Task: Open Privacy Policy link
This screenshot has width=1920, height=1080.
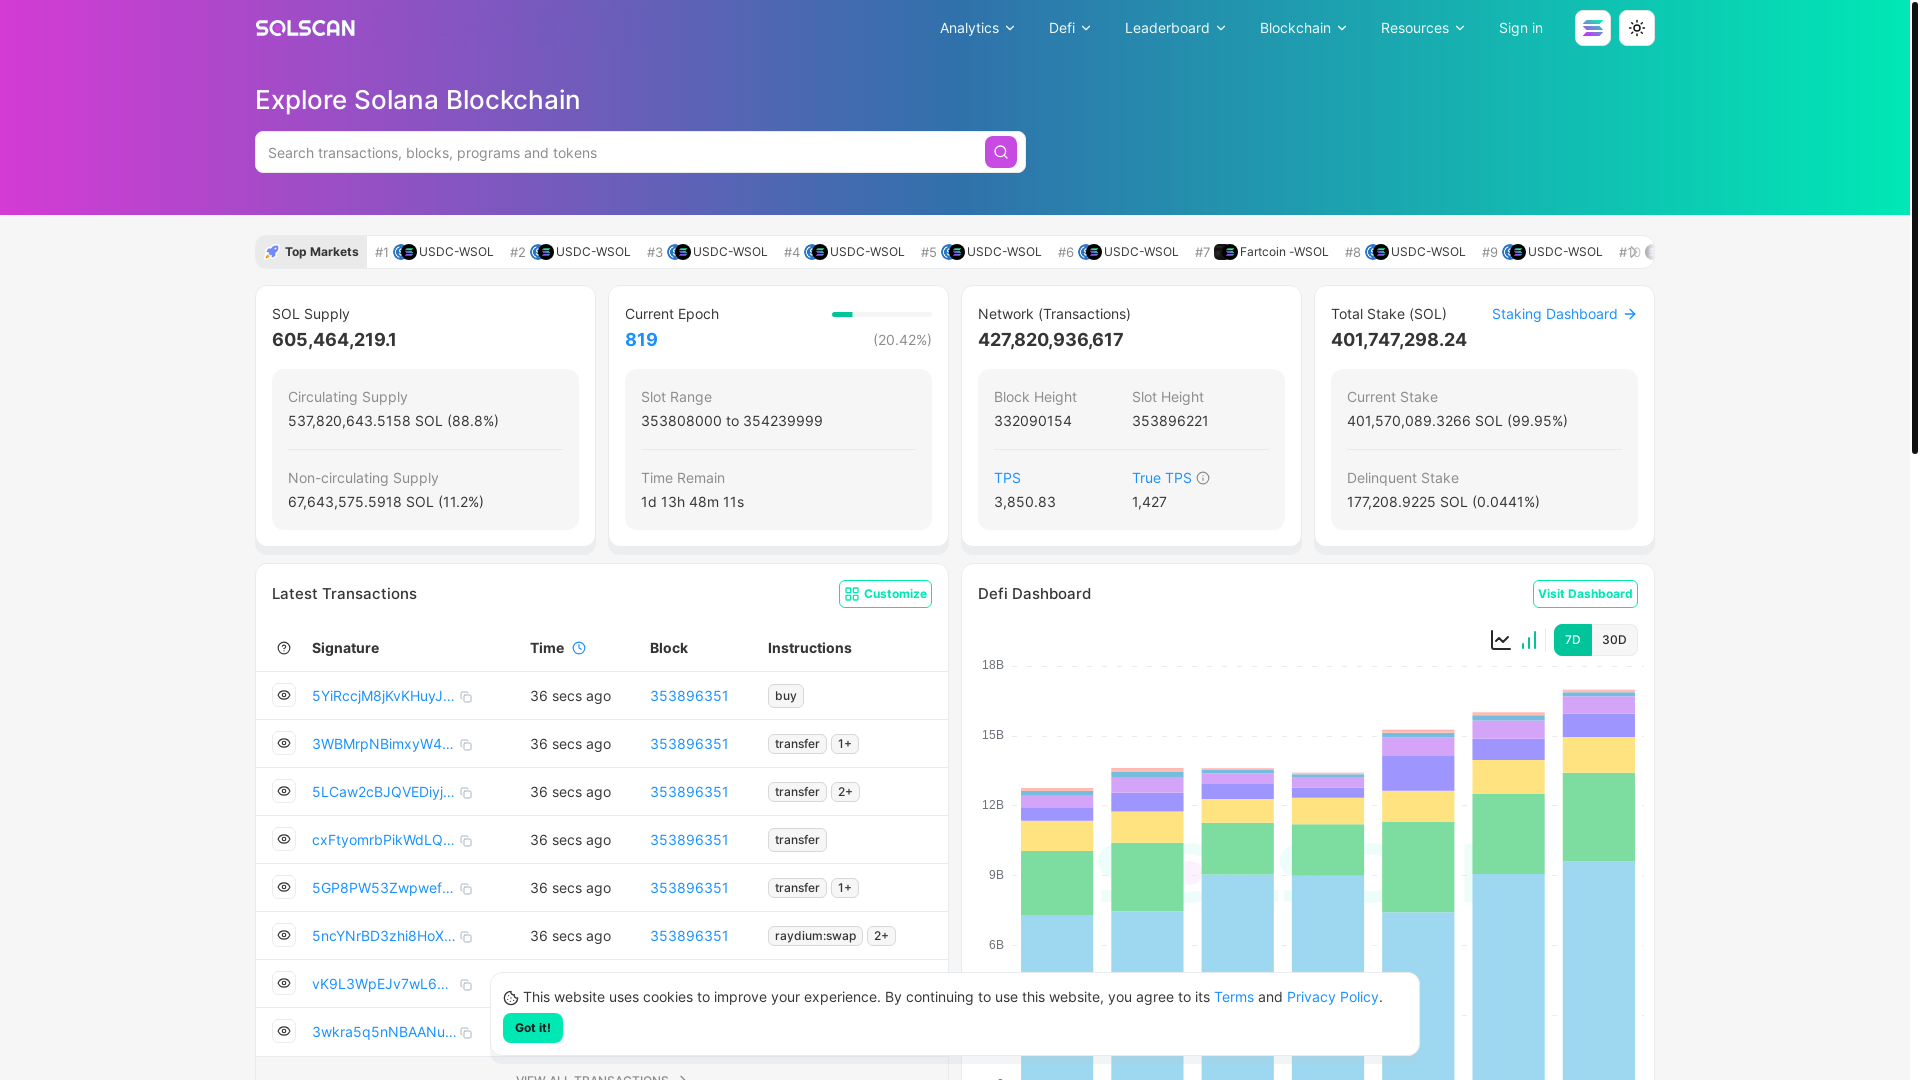Action: click(1332, 997)
